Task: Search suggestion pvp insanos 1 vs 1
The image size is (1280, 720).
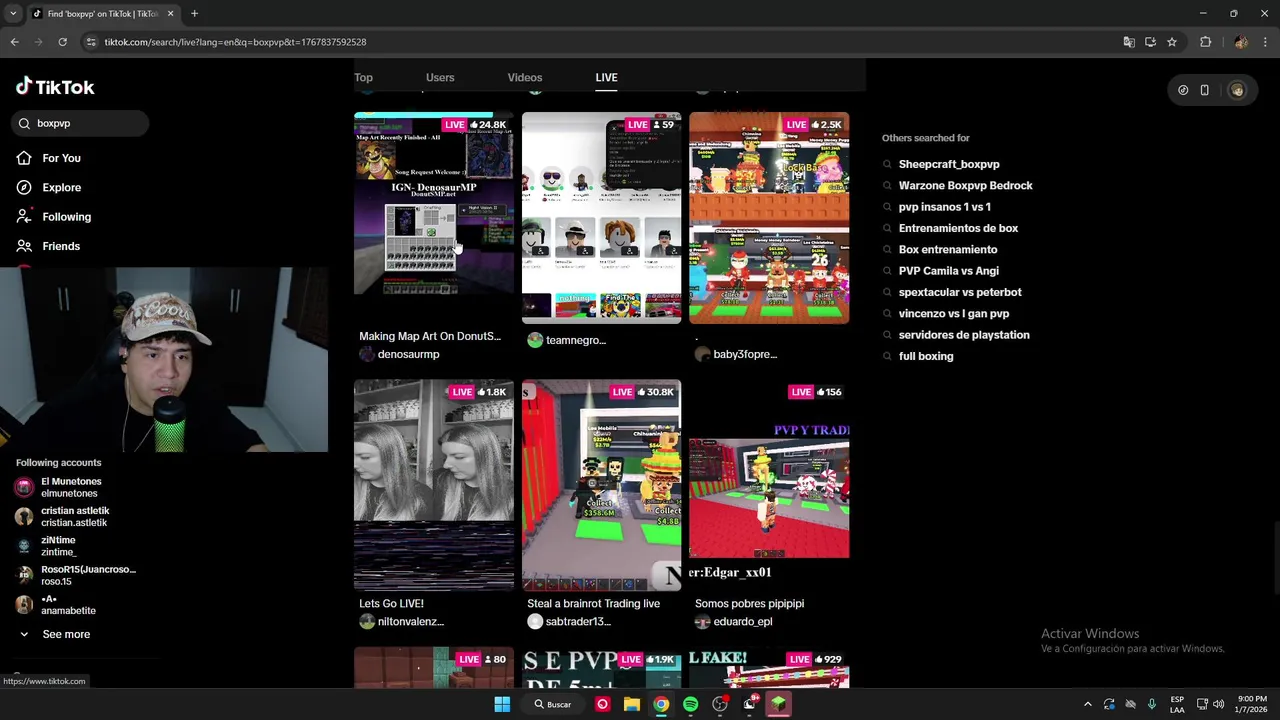Action: click(x=944, y=207)
